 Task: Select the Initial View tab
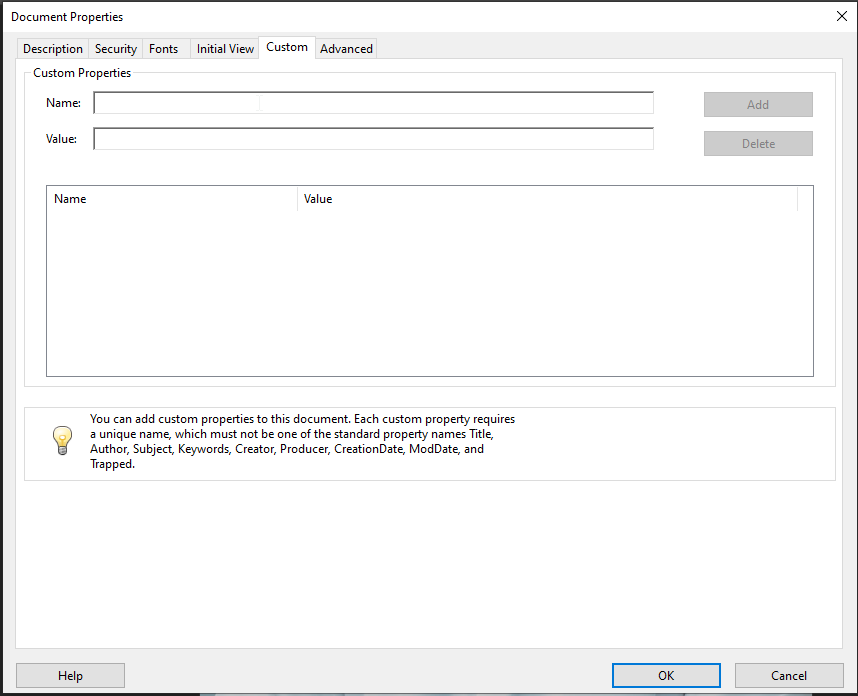click(225, 49)
